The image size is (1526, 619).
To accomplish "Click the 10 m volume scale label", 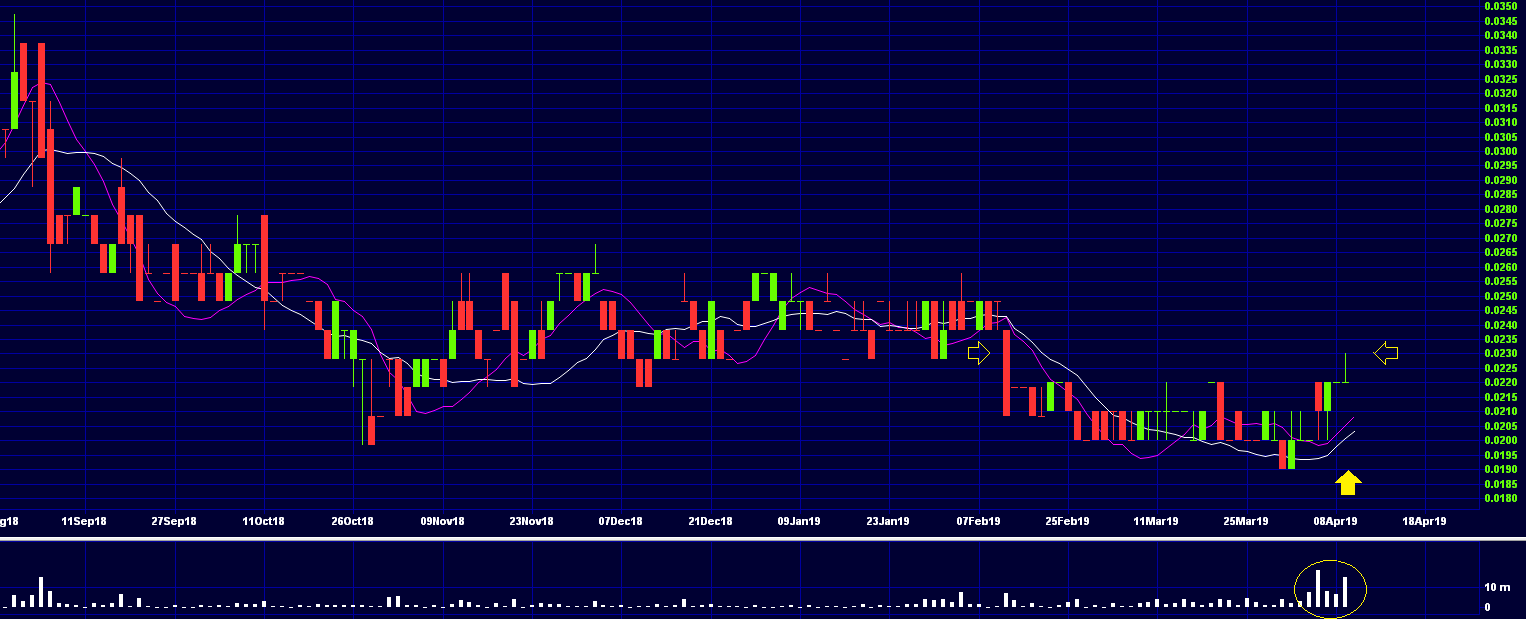I will point(1496,587).
